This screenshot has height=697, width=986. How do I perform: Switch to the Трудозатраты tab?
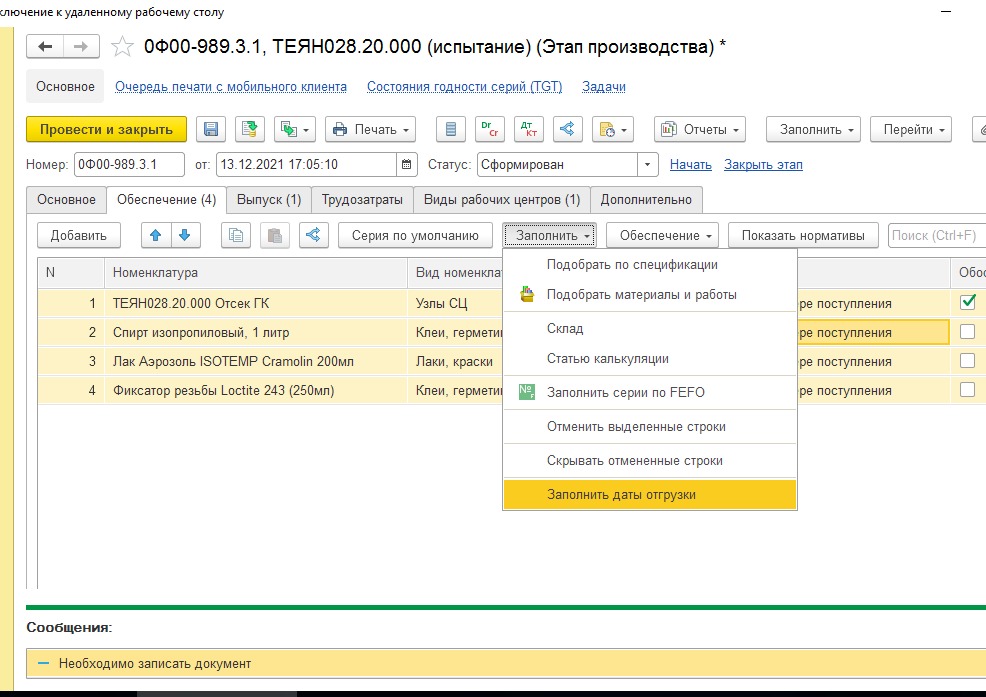click(361, 200)
